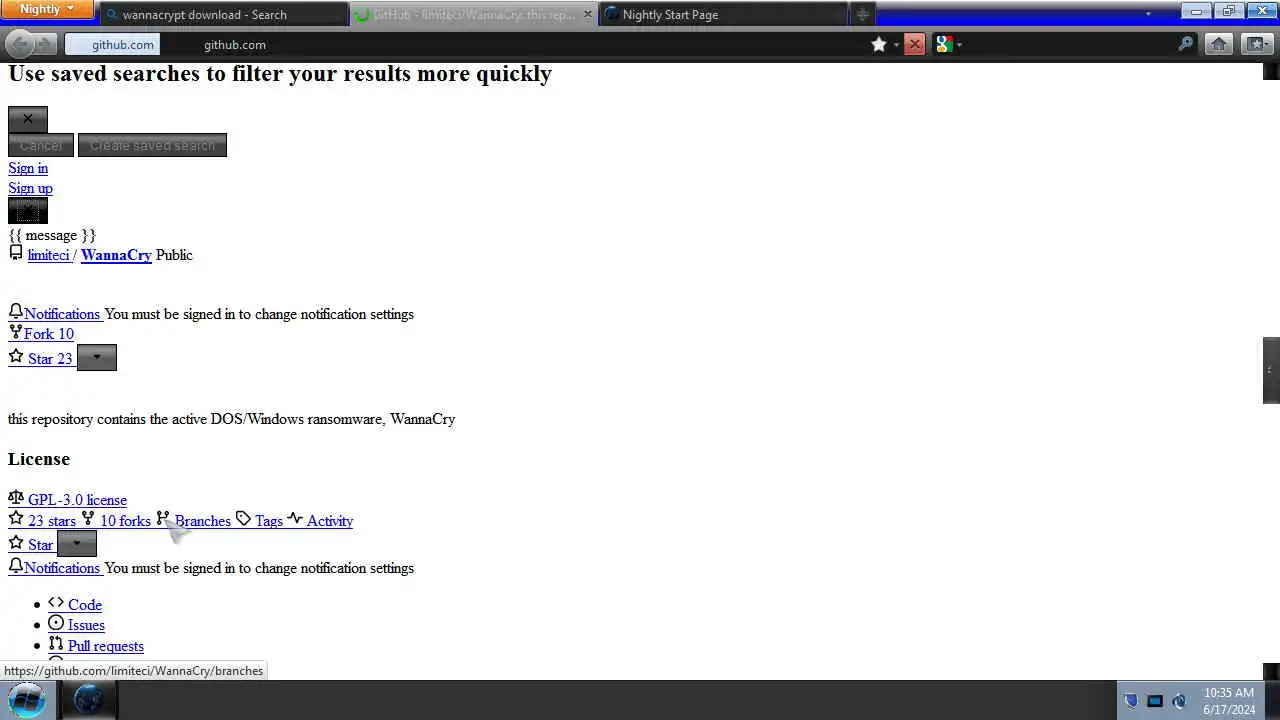Click the Fork 10 link
The width and height of the screenshot is (1280, 720).
pyautogui.click(x=49, y=334)
